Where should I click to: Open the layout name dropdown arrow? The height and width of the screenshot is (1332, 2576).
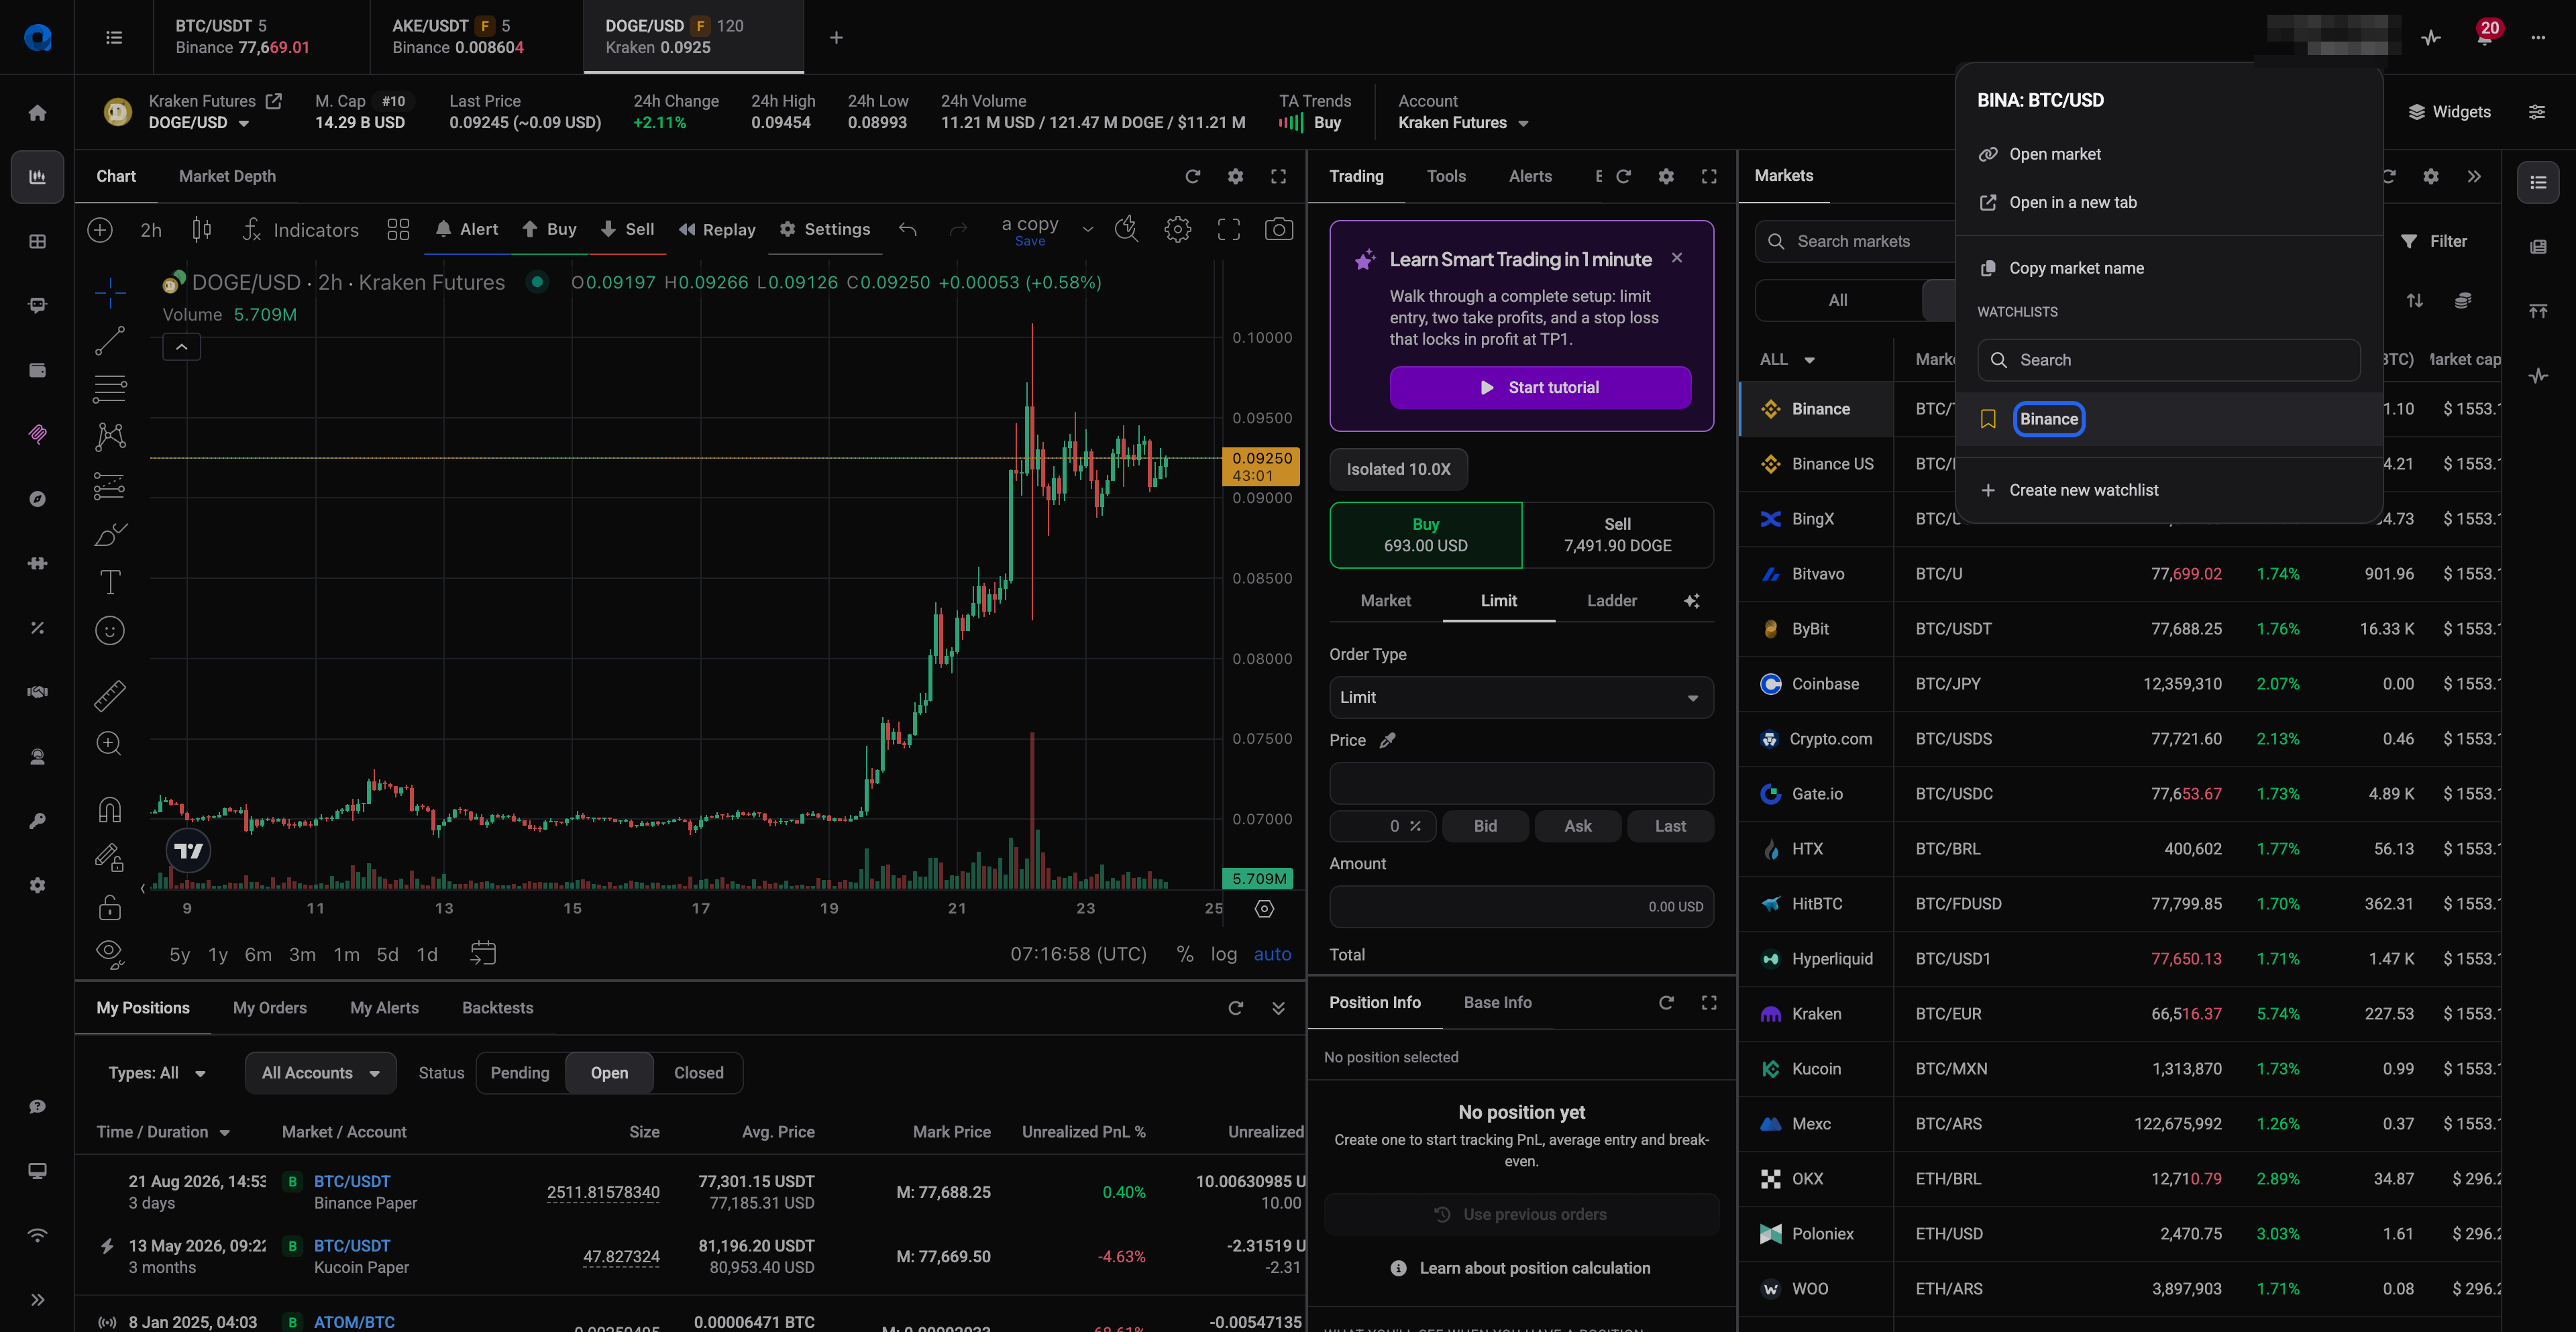[1087, 230]
